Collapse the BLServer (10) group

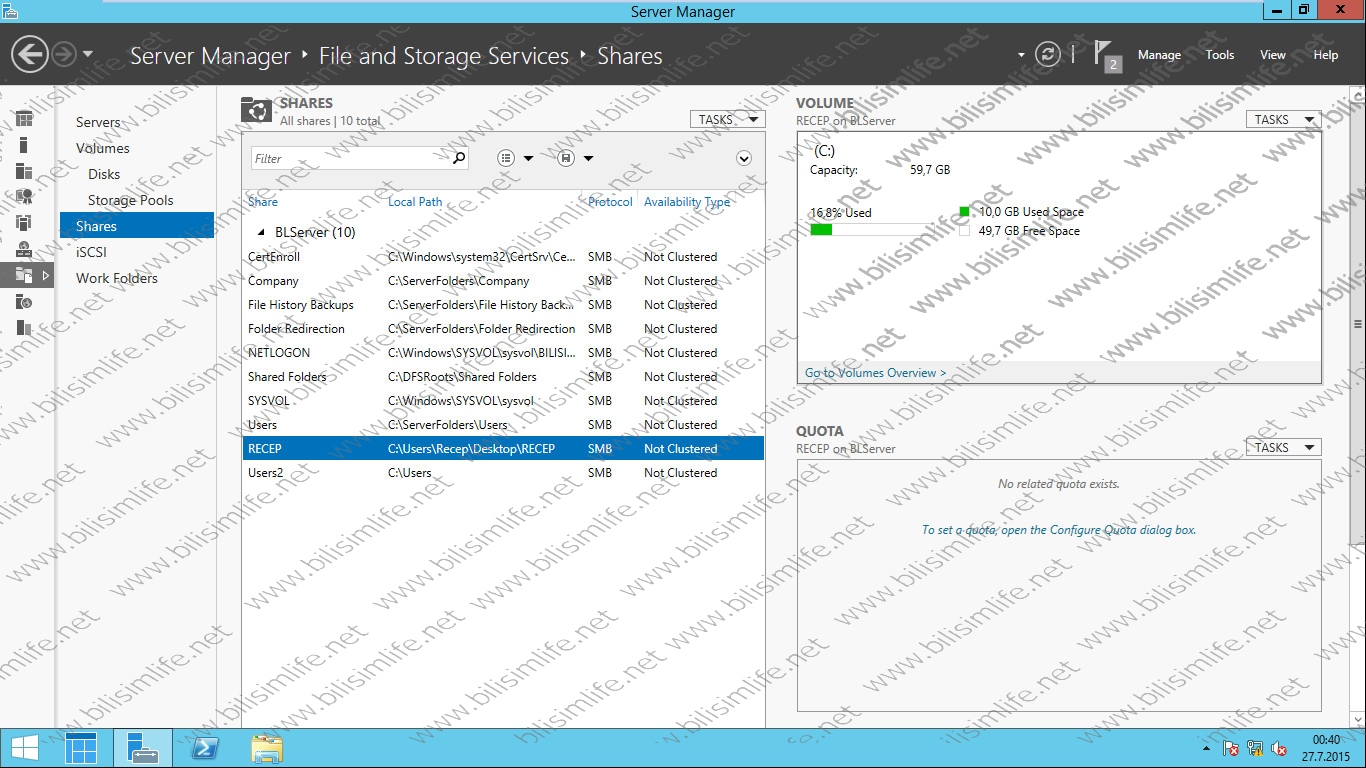coord(263,232)
